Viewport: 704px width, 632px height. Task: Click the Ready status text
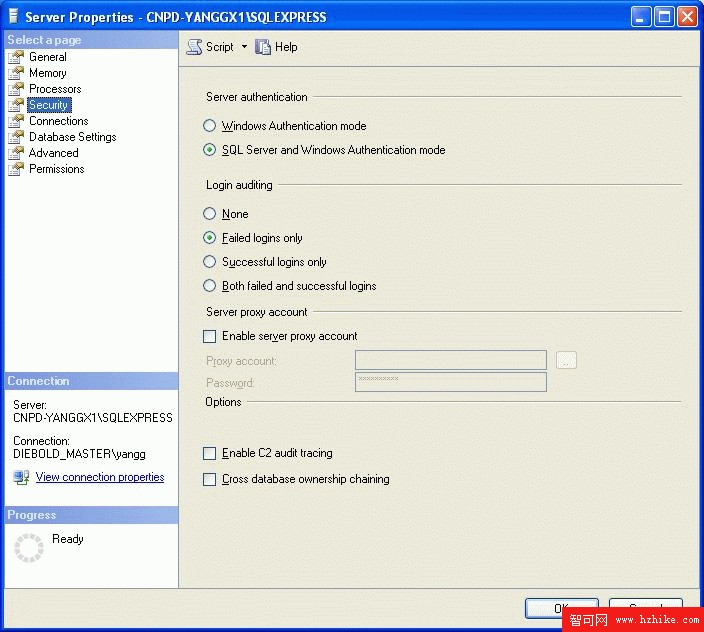(68, 539)
